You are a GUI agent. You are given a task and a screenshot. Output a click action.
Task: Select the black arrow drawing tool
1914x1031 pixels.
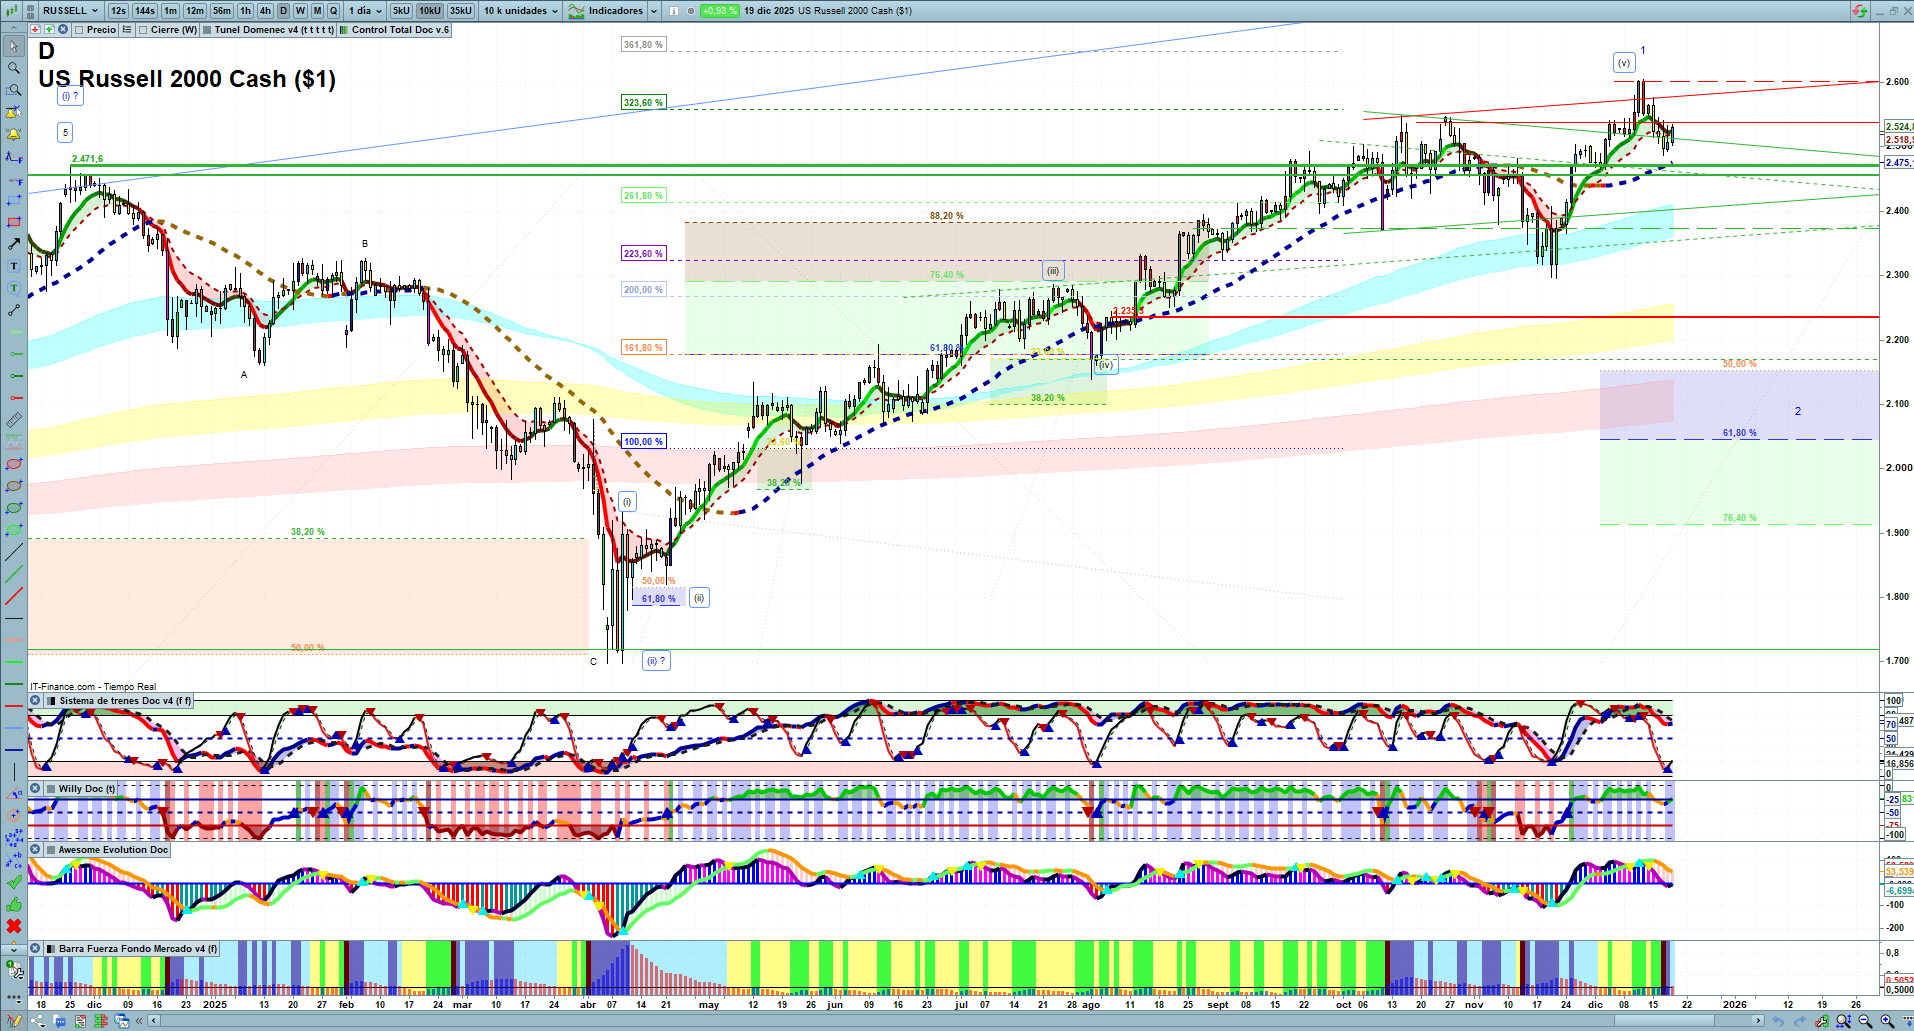14,244
